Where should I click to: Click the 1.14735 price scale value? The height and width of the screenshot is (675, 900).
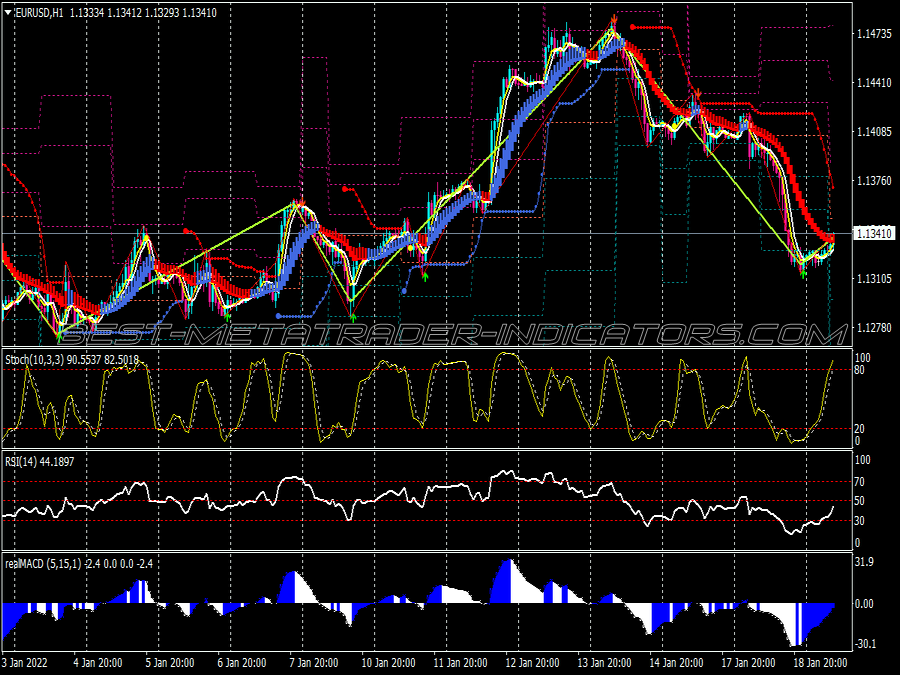[x=874, y=34]
